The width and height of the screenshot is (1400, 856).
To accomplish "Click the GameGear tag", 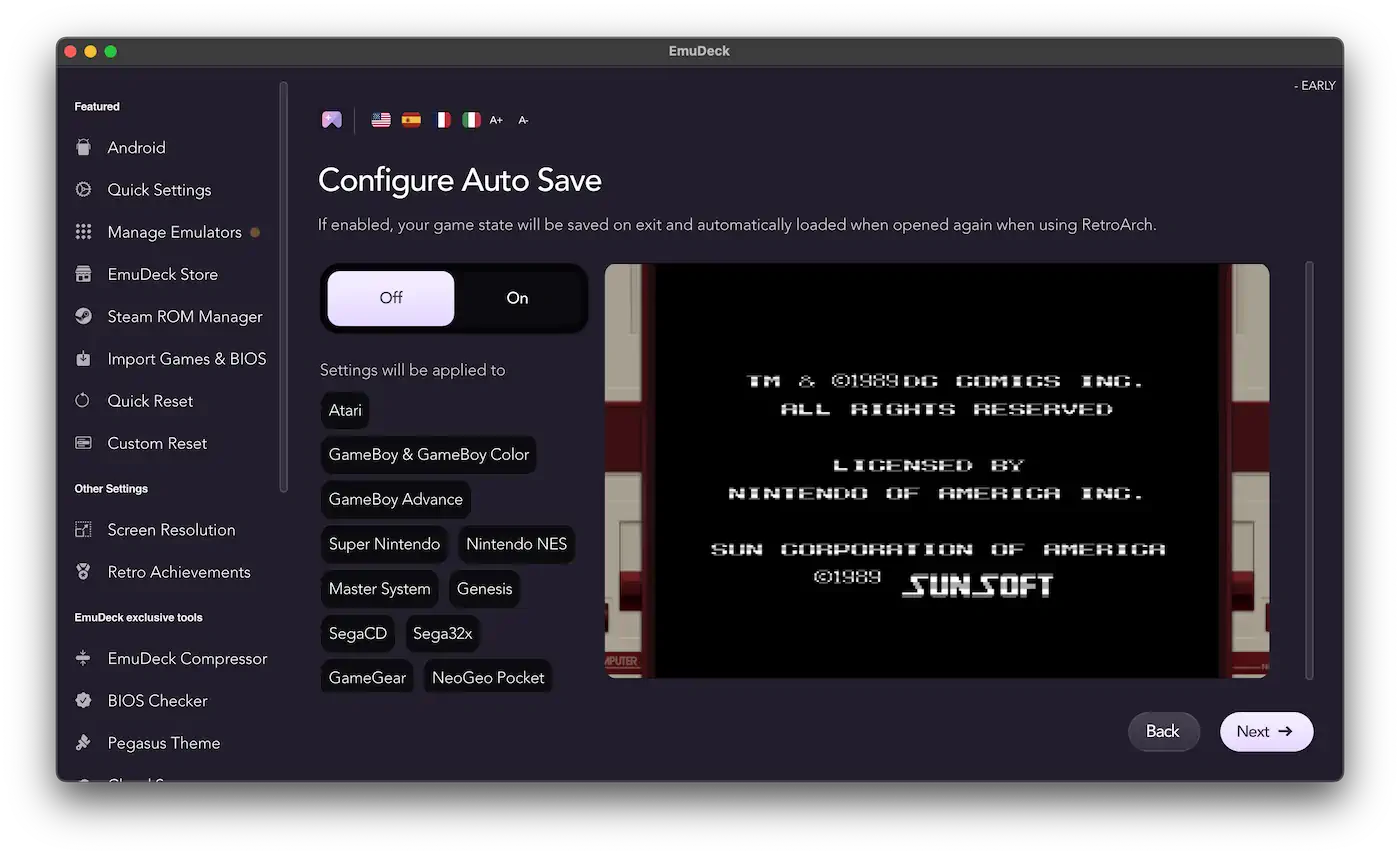I will [x=367, y=677].
